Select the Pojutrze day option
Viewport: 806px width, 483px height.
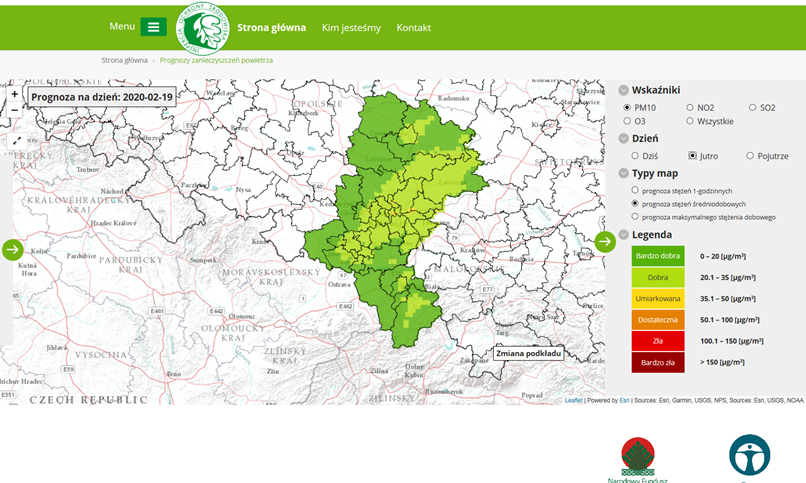750,156
